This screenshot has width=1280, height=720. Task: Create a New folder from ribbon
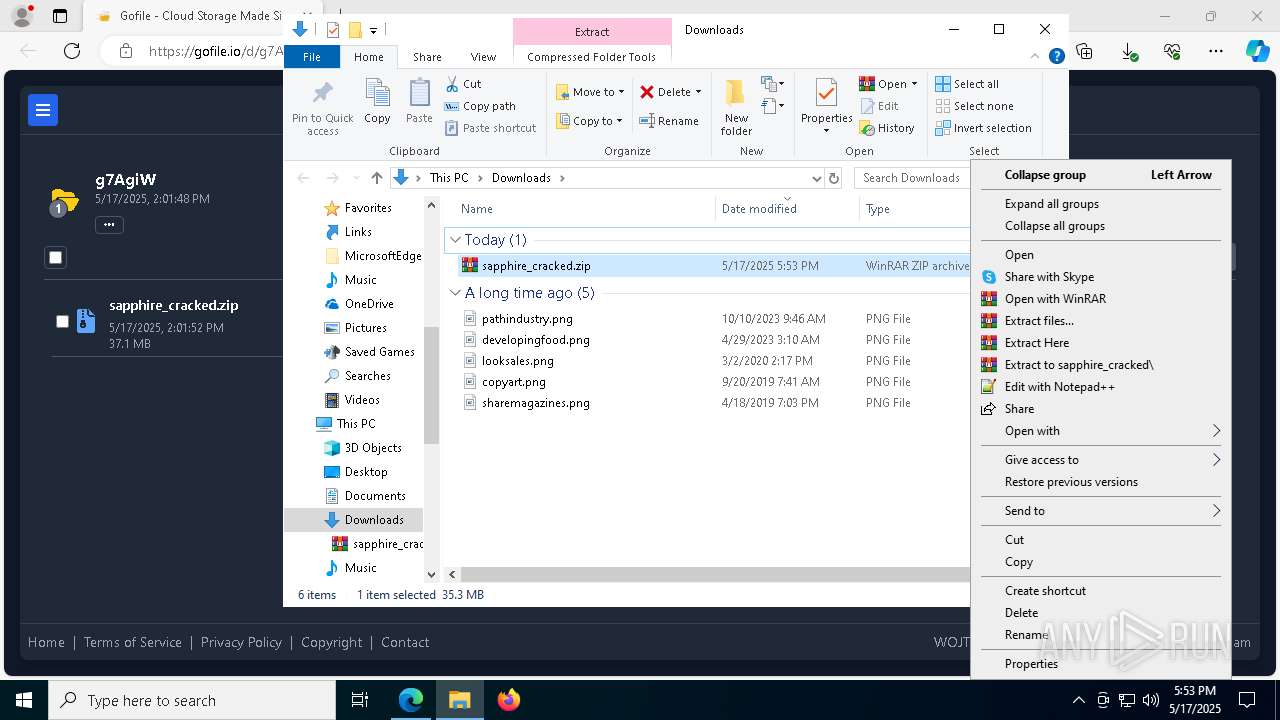736,107
